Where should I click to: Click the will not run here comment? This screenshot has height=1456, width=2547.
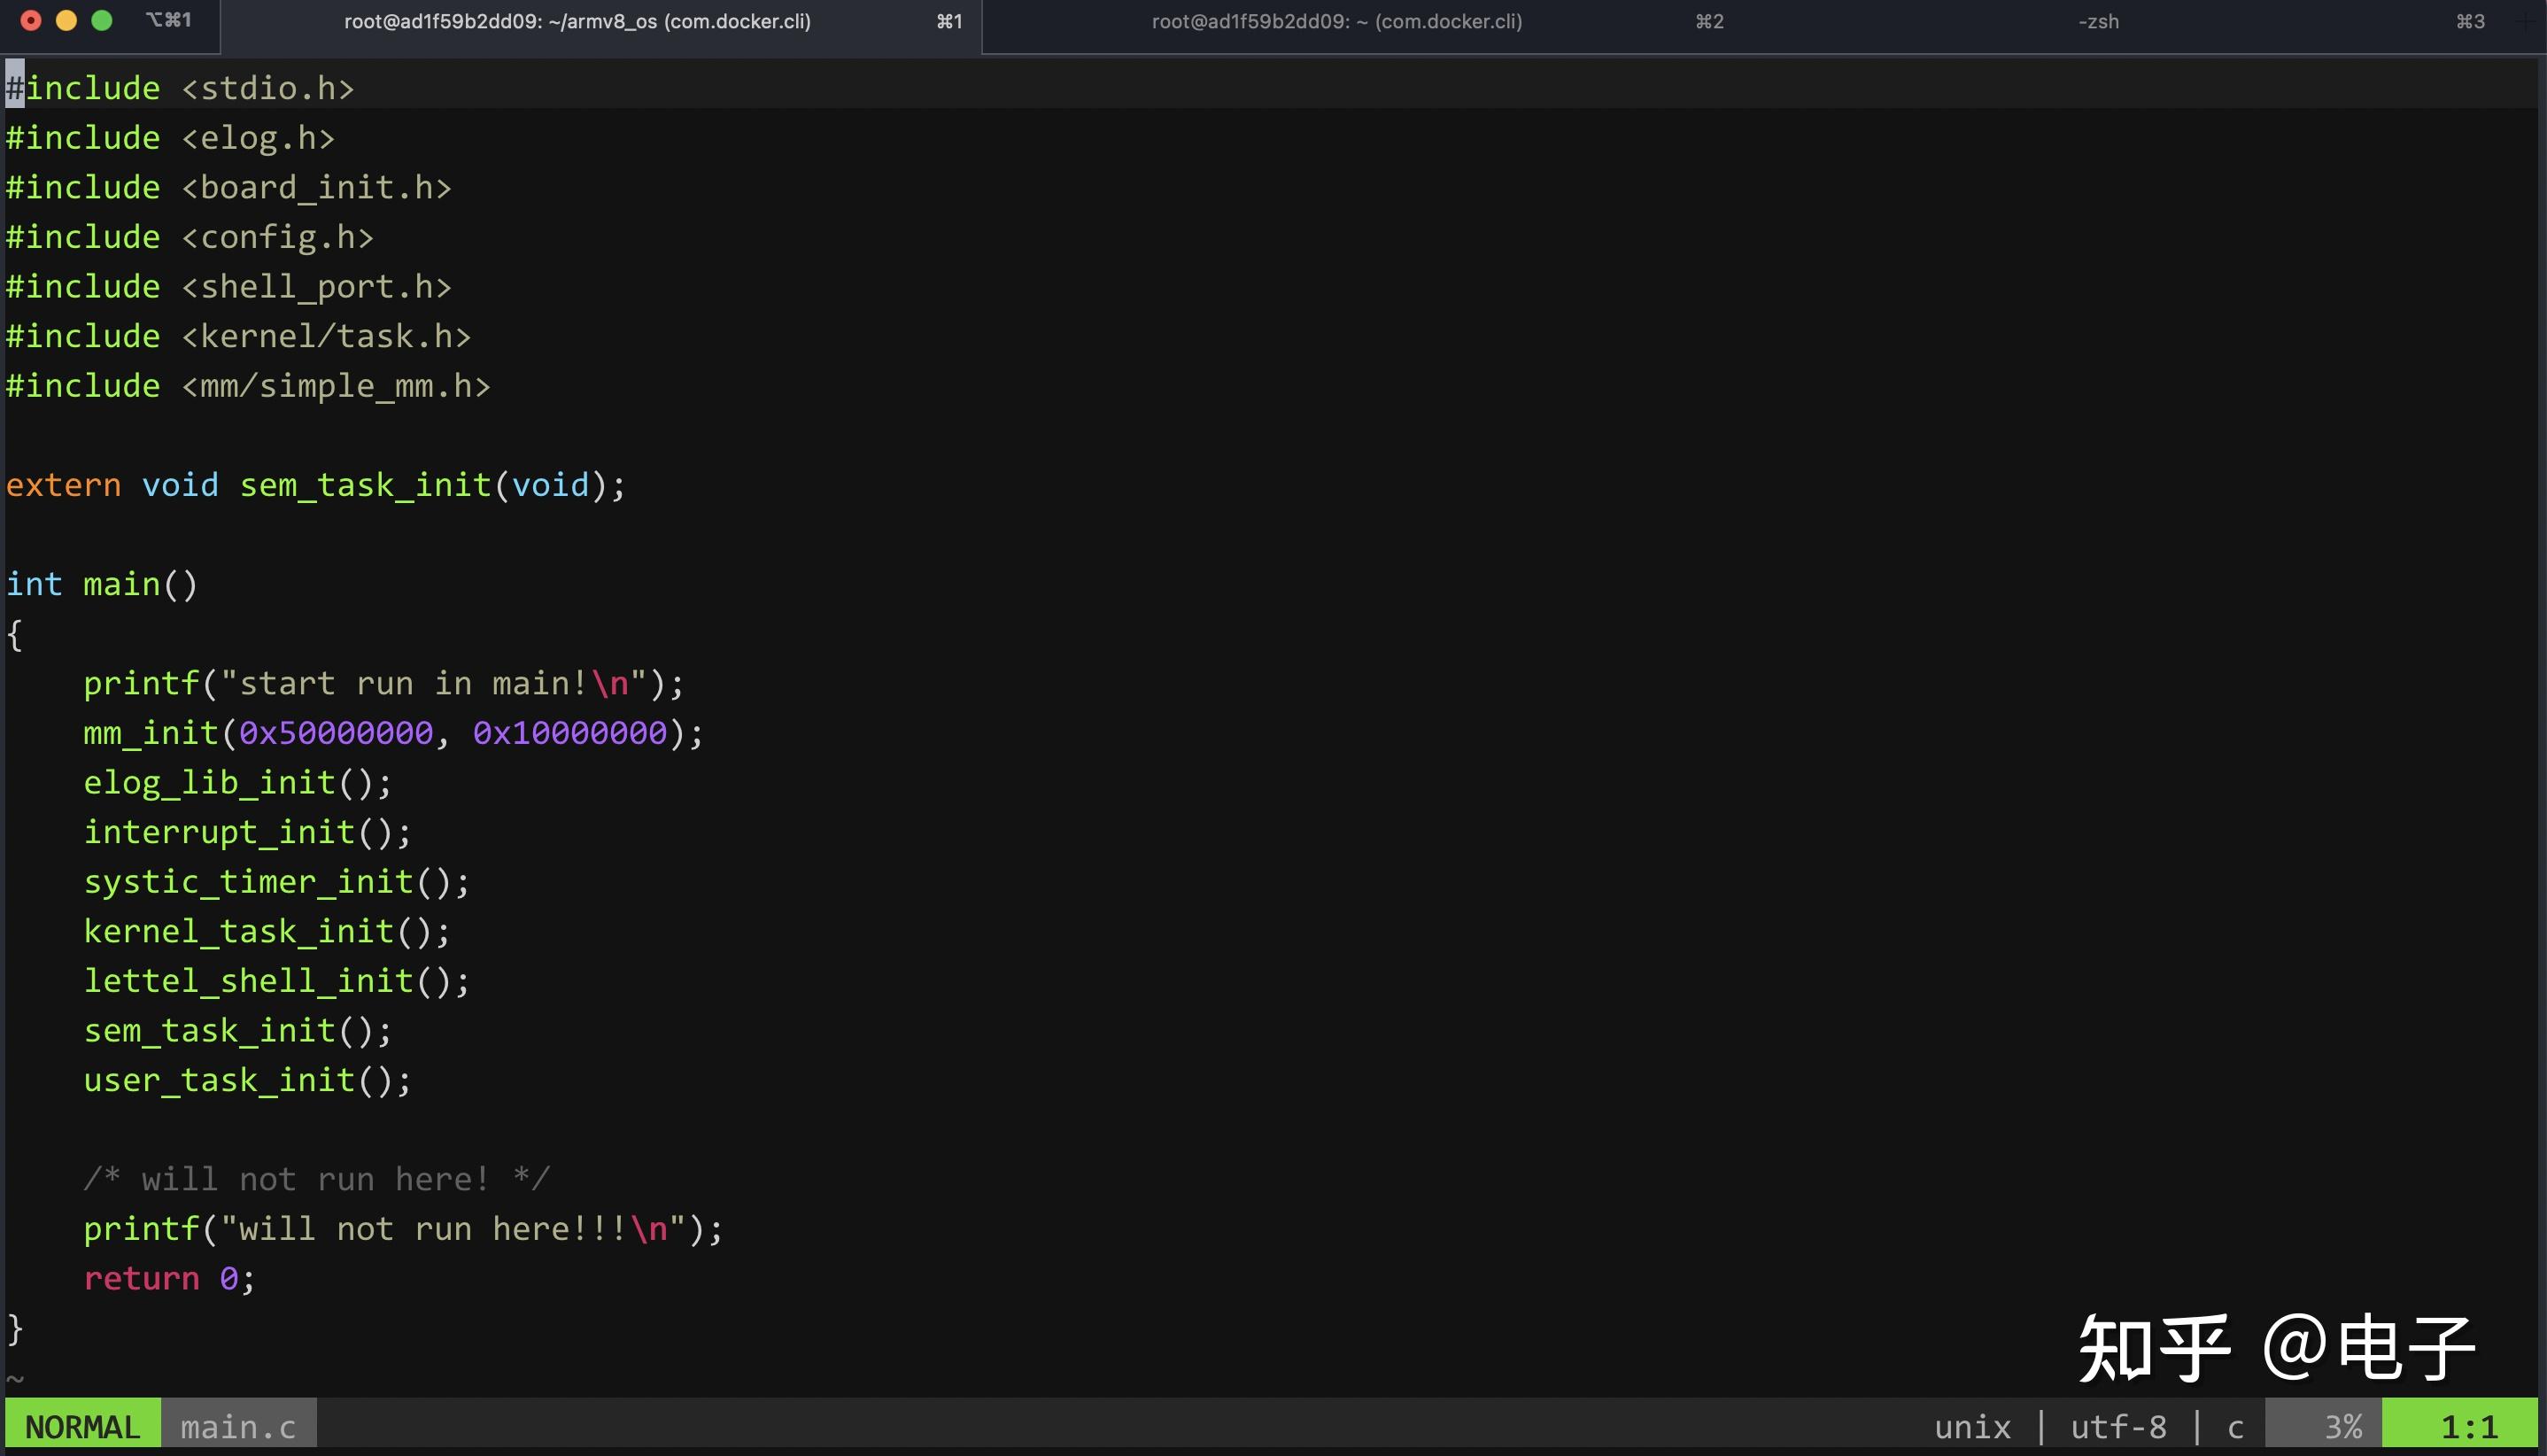(x=317, y=1178)
